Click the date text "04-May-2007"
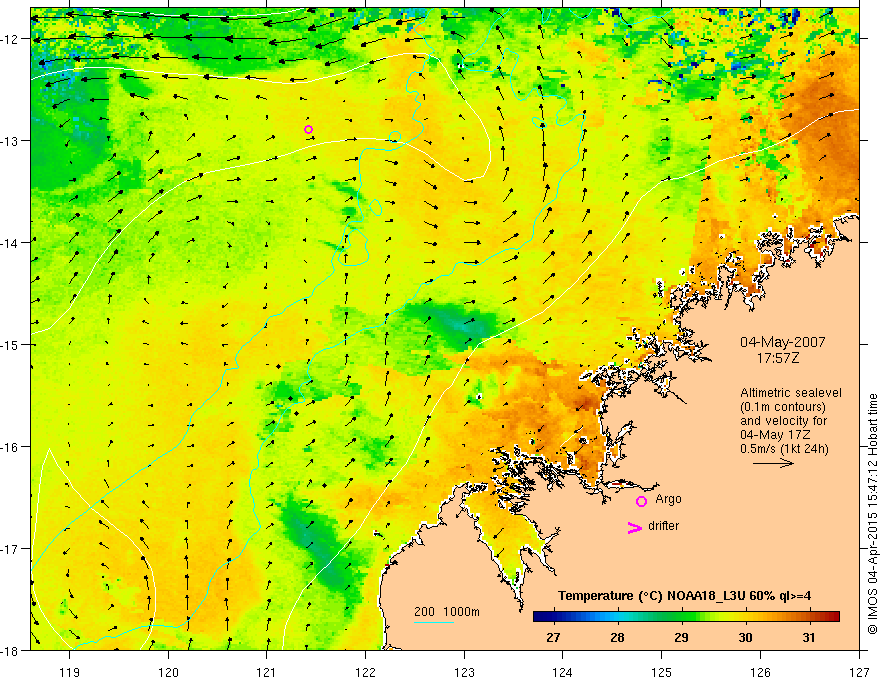 782,342
